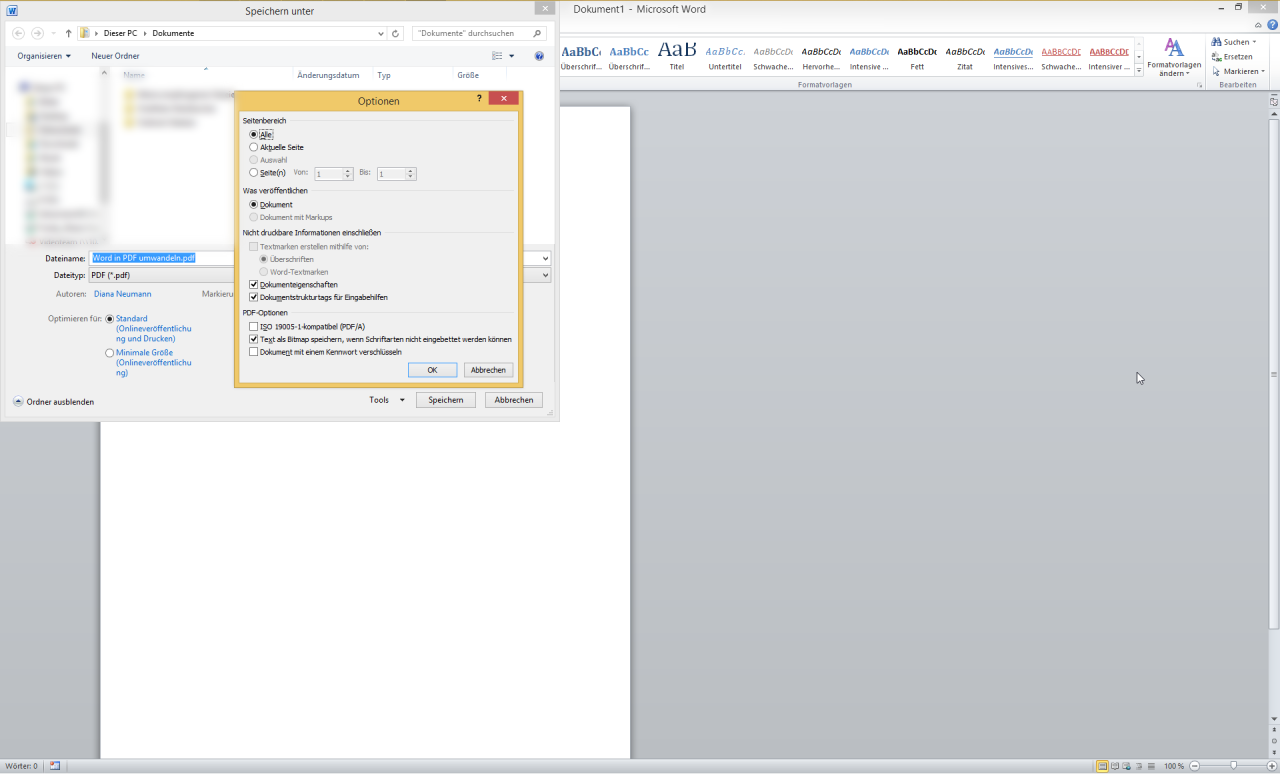Click 'Wörter: 0' in status bar

click(x=21, y=766)
